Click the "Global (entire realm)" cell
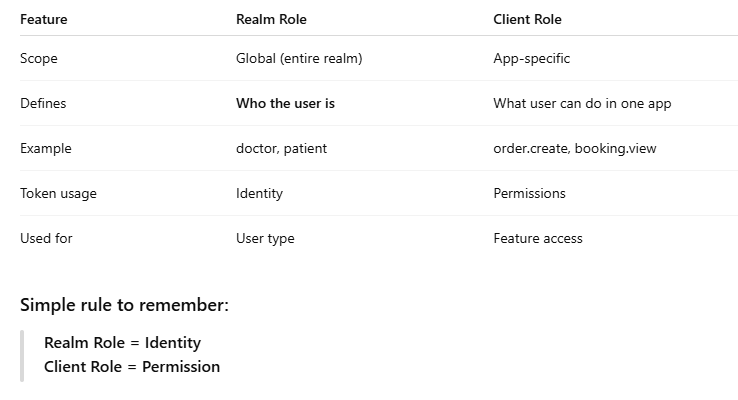738x400 pixels. [x=299, y=59]
